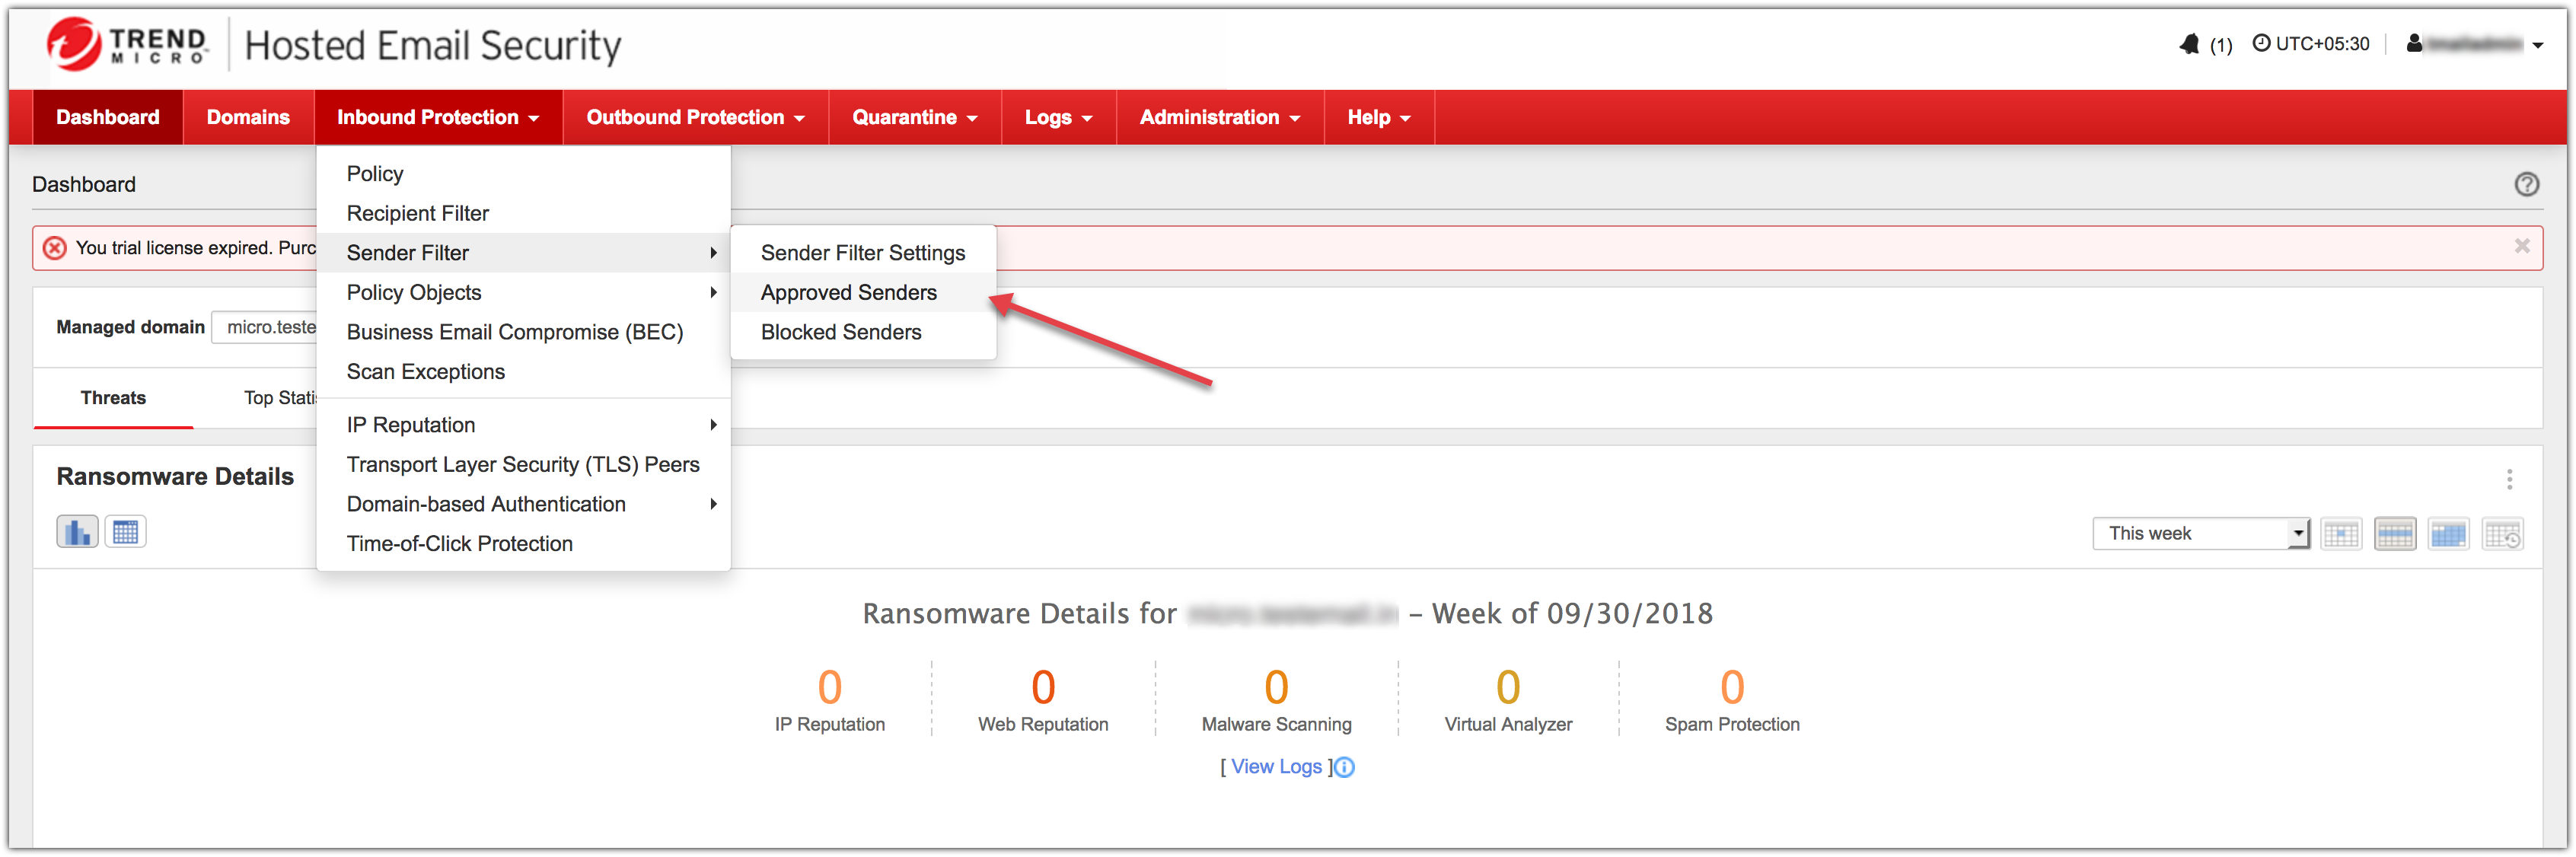Open Business Email Compromise (BEC)
This screenshot has width=2576, height=857.
[523, 332]
